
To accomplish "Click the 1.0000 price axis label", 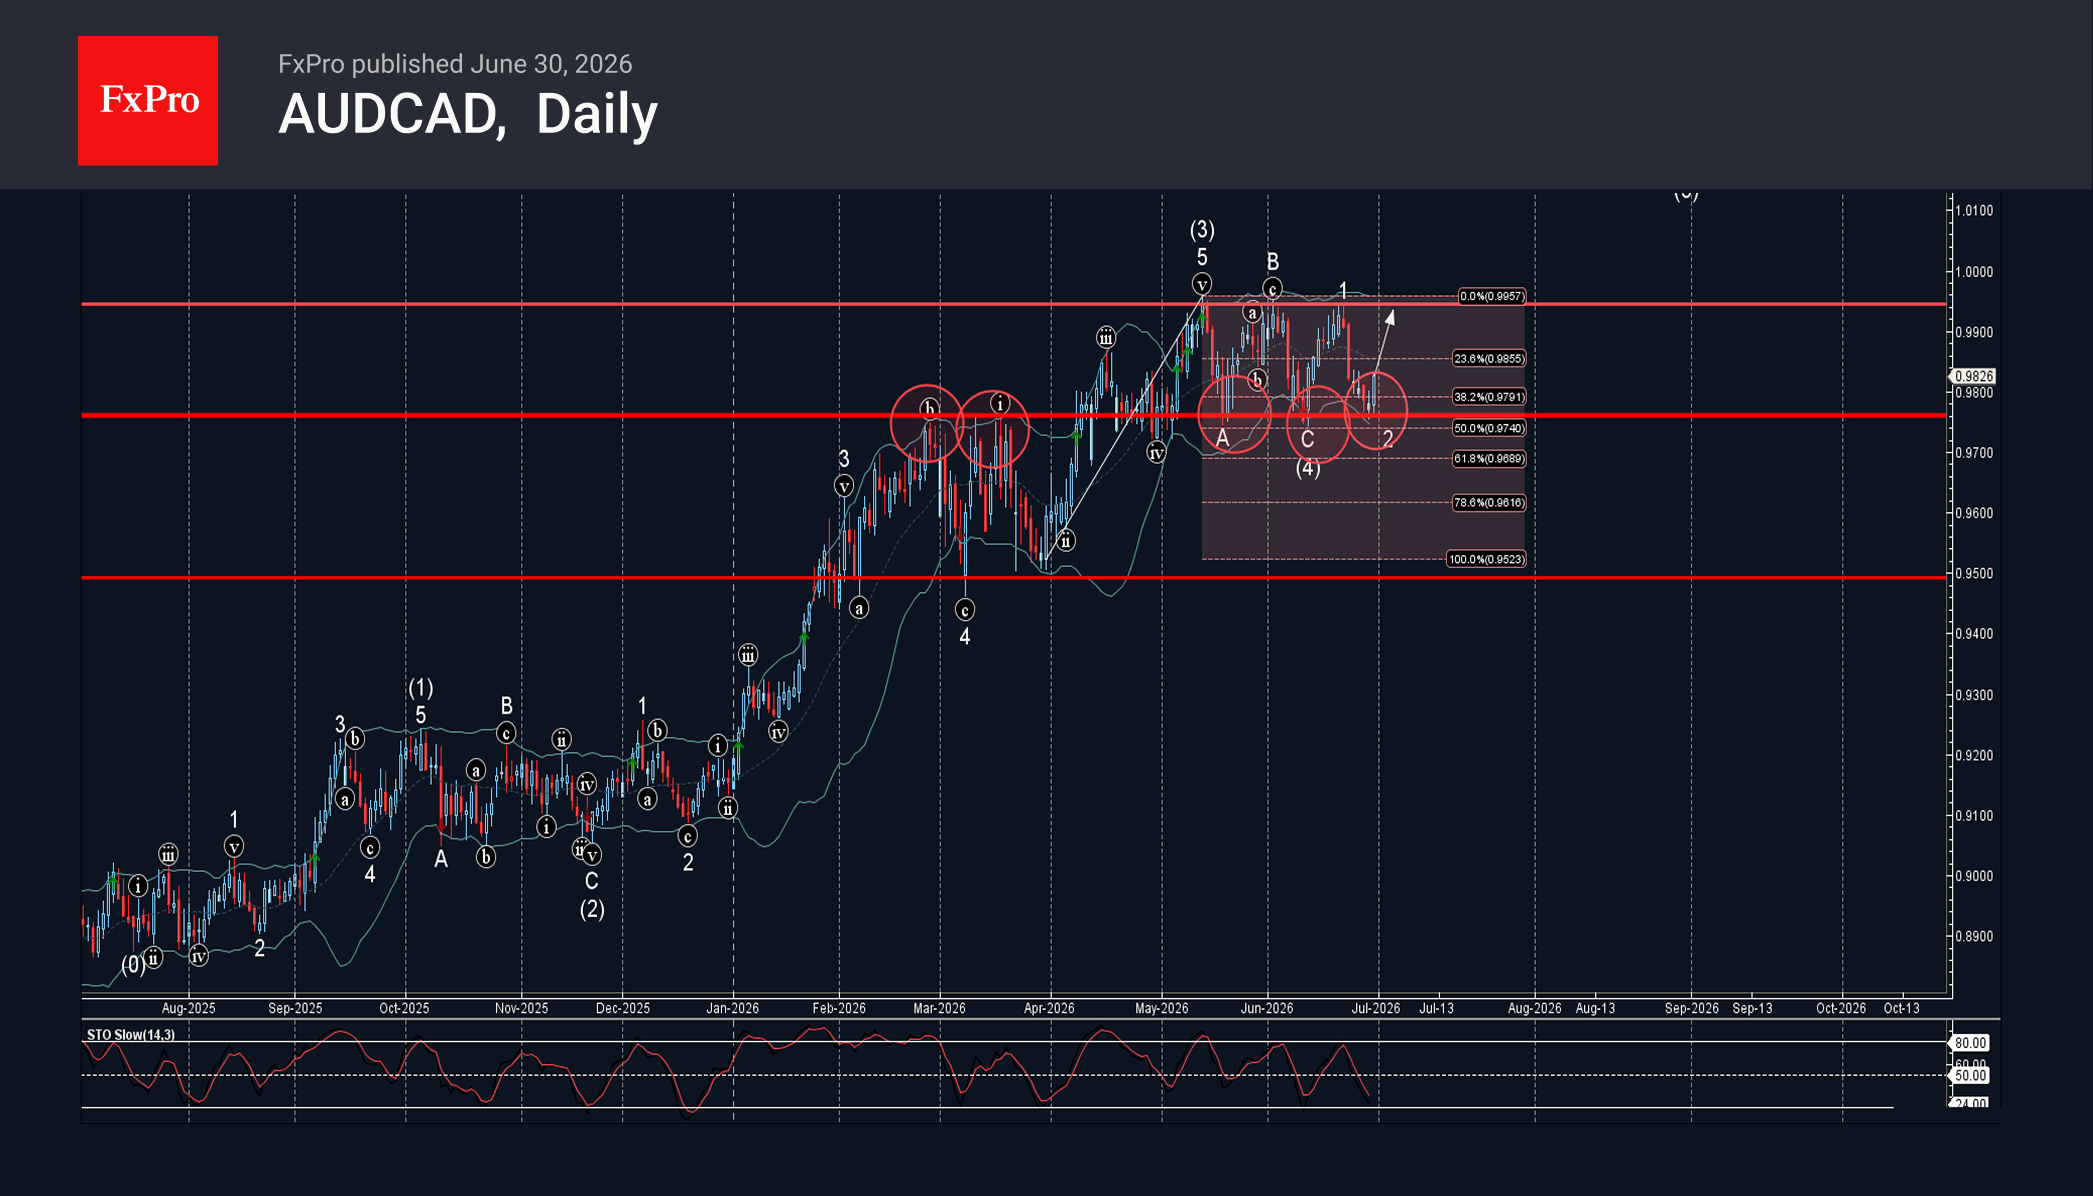I will coord(1974,272).
